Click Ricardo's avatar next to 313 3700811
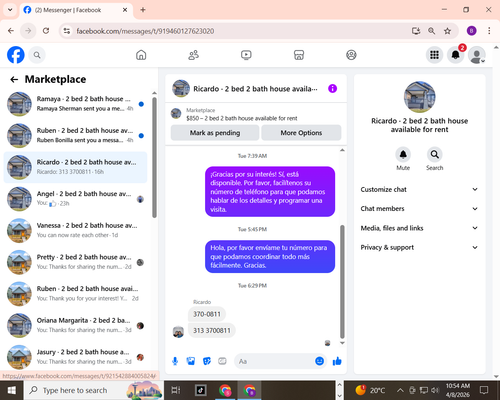 tap(178, 332)
